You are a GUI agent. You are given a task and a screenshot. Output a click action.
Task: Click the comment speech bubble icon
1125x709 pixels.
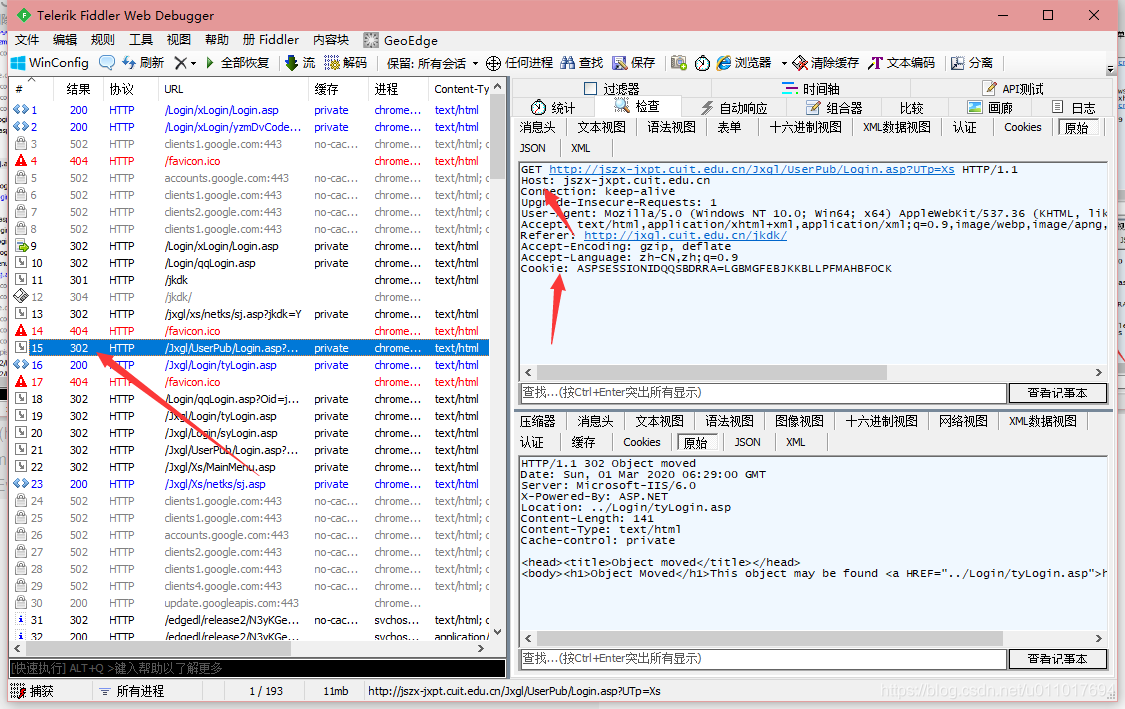tap(107, 63)
